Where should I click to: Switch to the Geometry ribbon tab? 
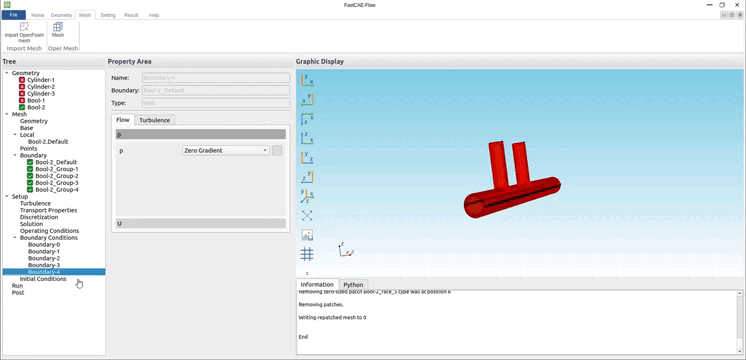tap(61, 15)
